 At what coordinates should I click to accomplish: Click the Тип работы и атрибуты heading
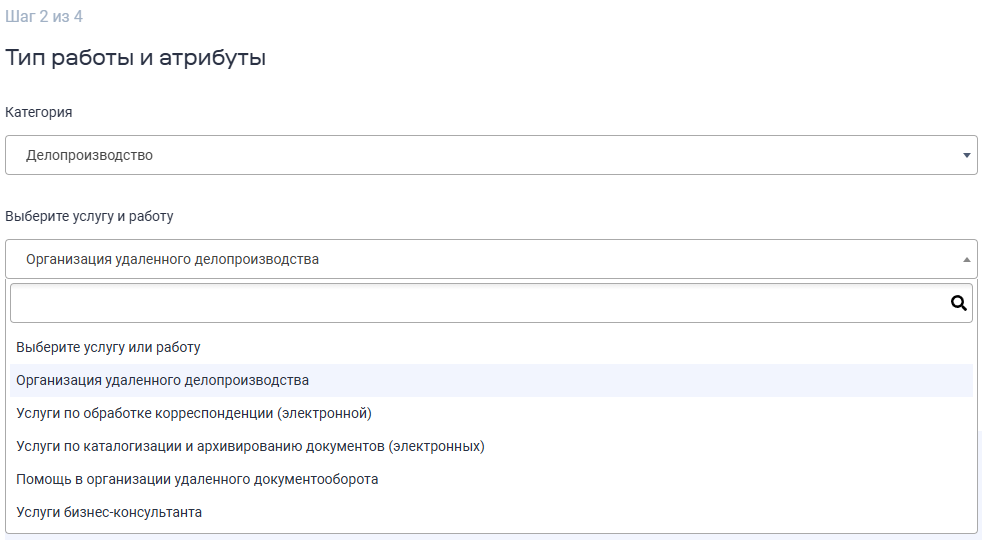click(x=136, y=58)
